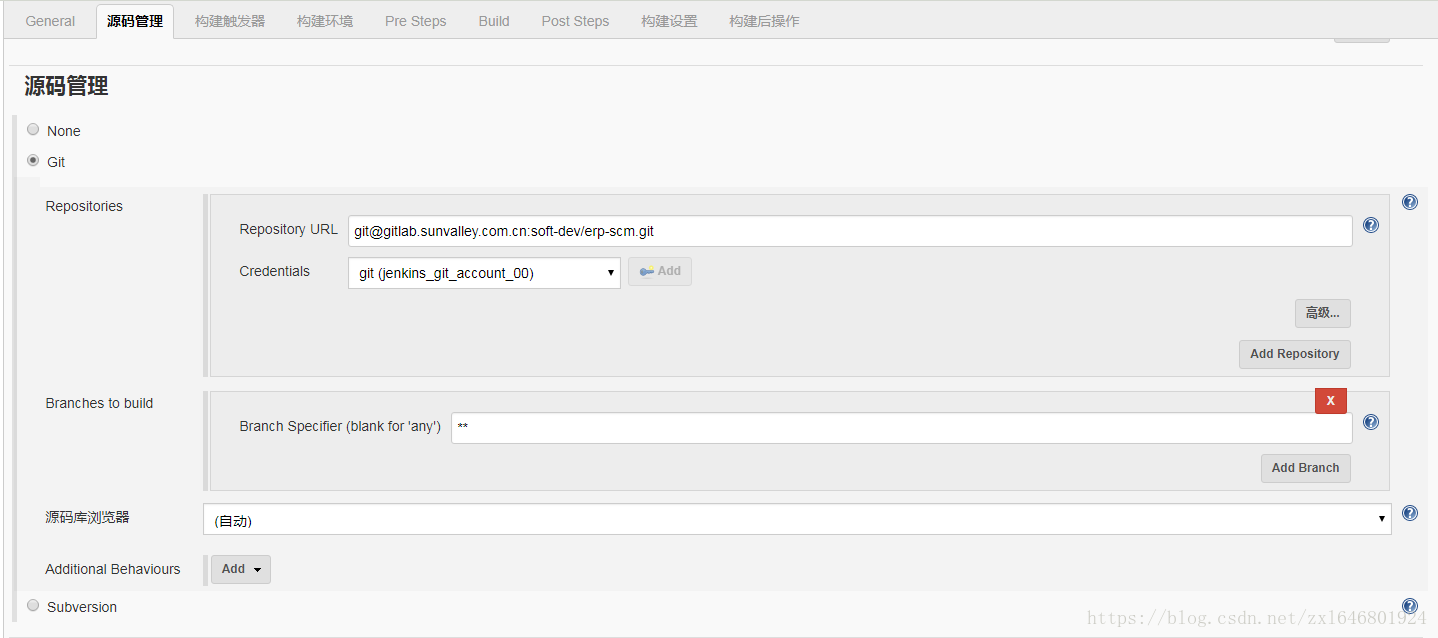Select the Git source control option
The width and height of the screenshot is (1438, 638).
pos(33,160)
